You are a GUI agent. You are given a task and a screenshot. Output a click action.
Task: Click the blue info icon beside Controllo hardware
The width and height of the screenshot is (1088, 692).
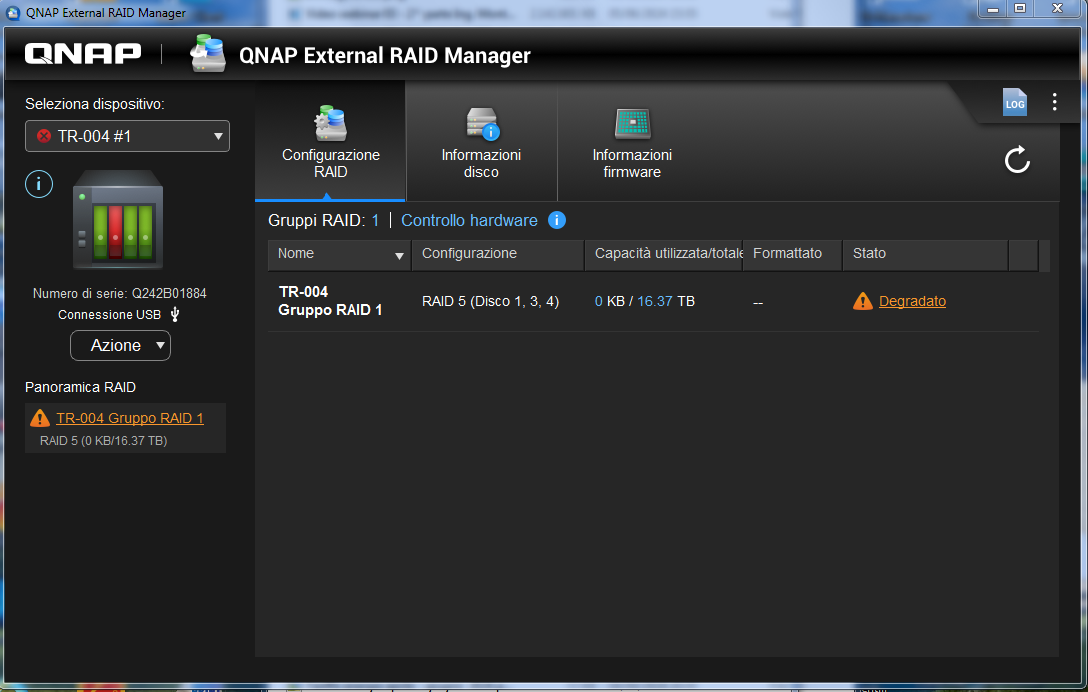pos(557,221)
